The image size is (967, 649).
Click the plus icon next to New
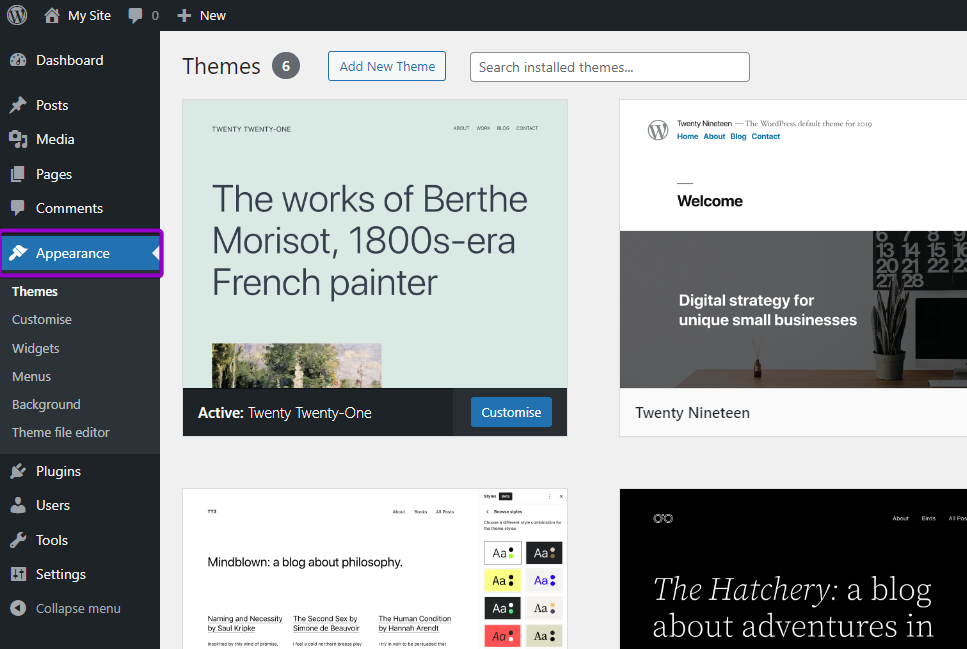(x=184, y=15)
